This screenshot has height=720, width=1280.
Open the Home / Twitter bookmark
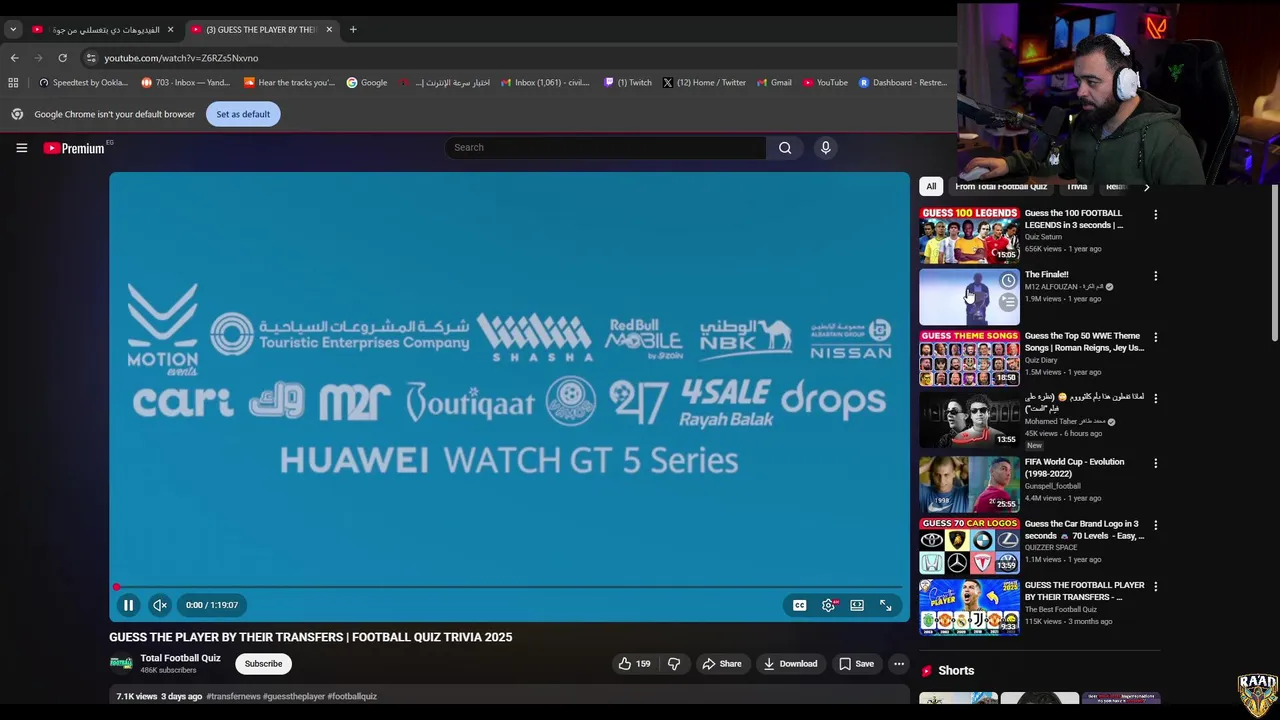pos(704,83)
